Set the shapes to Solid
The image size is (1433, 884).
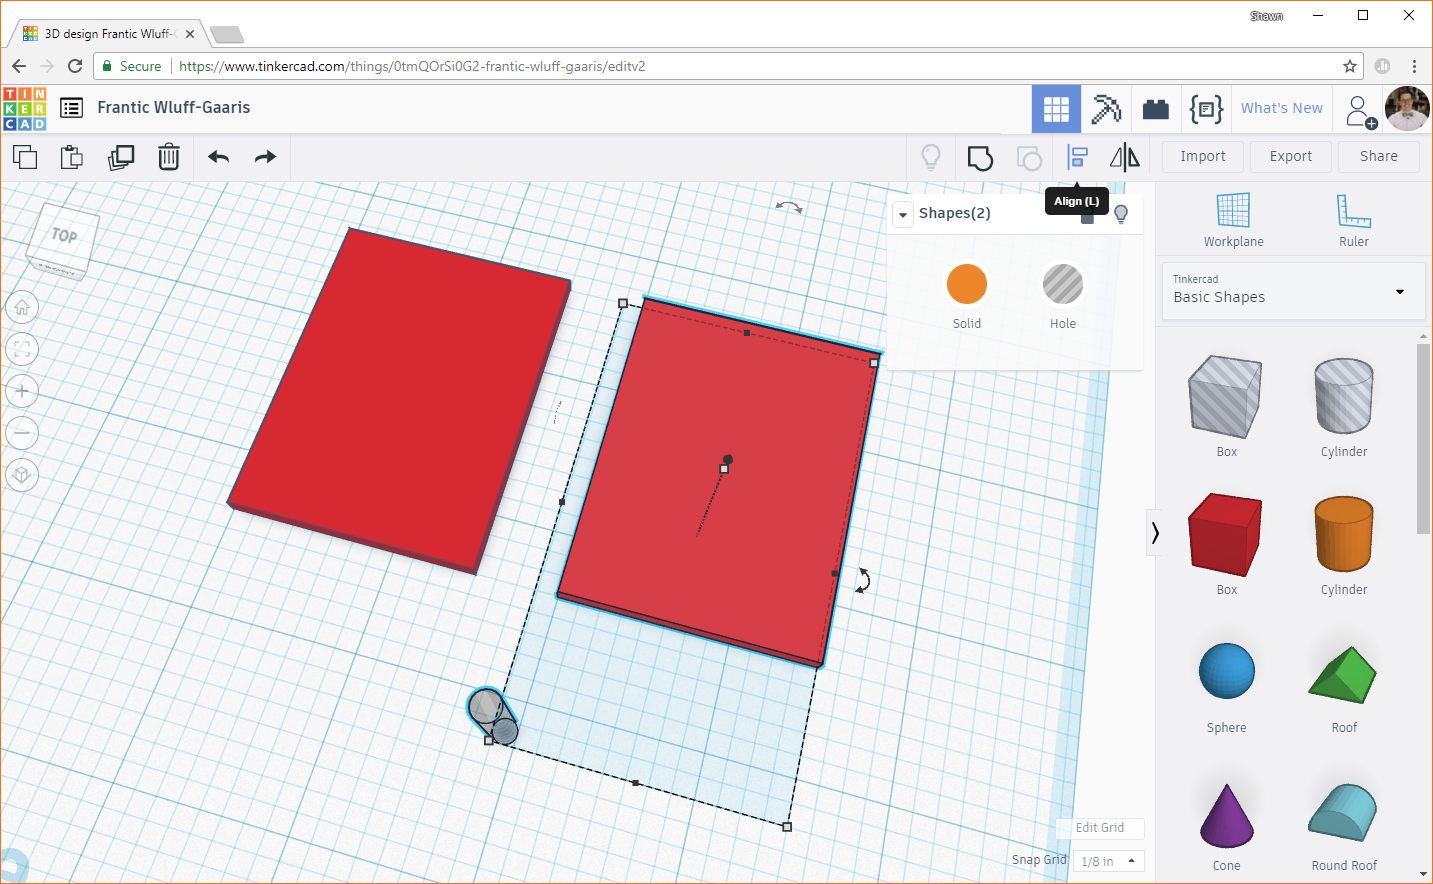pyautogui.click(x=967, y=295)
